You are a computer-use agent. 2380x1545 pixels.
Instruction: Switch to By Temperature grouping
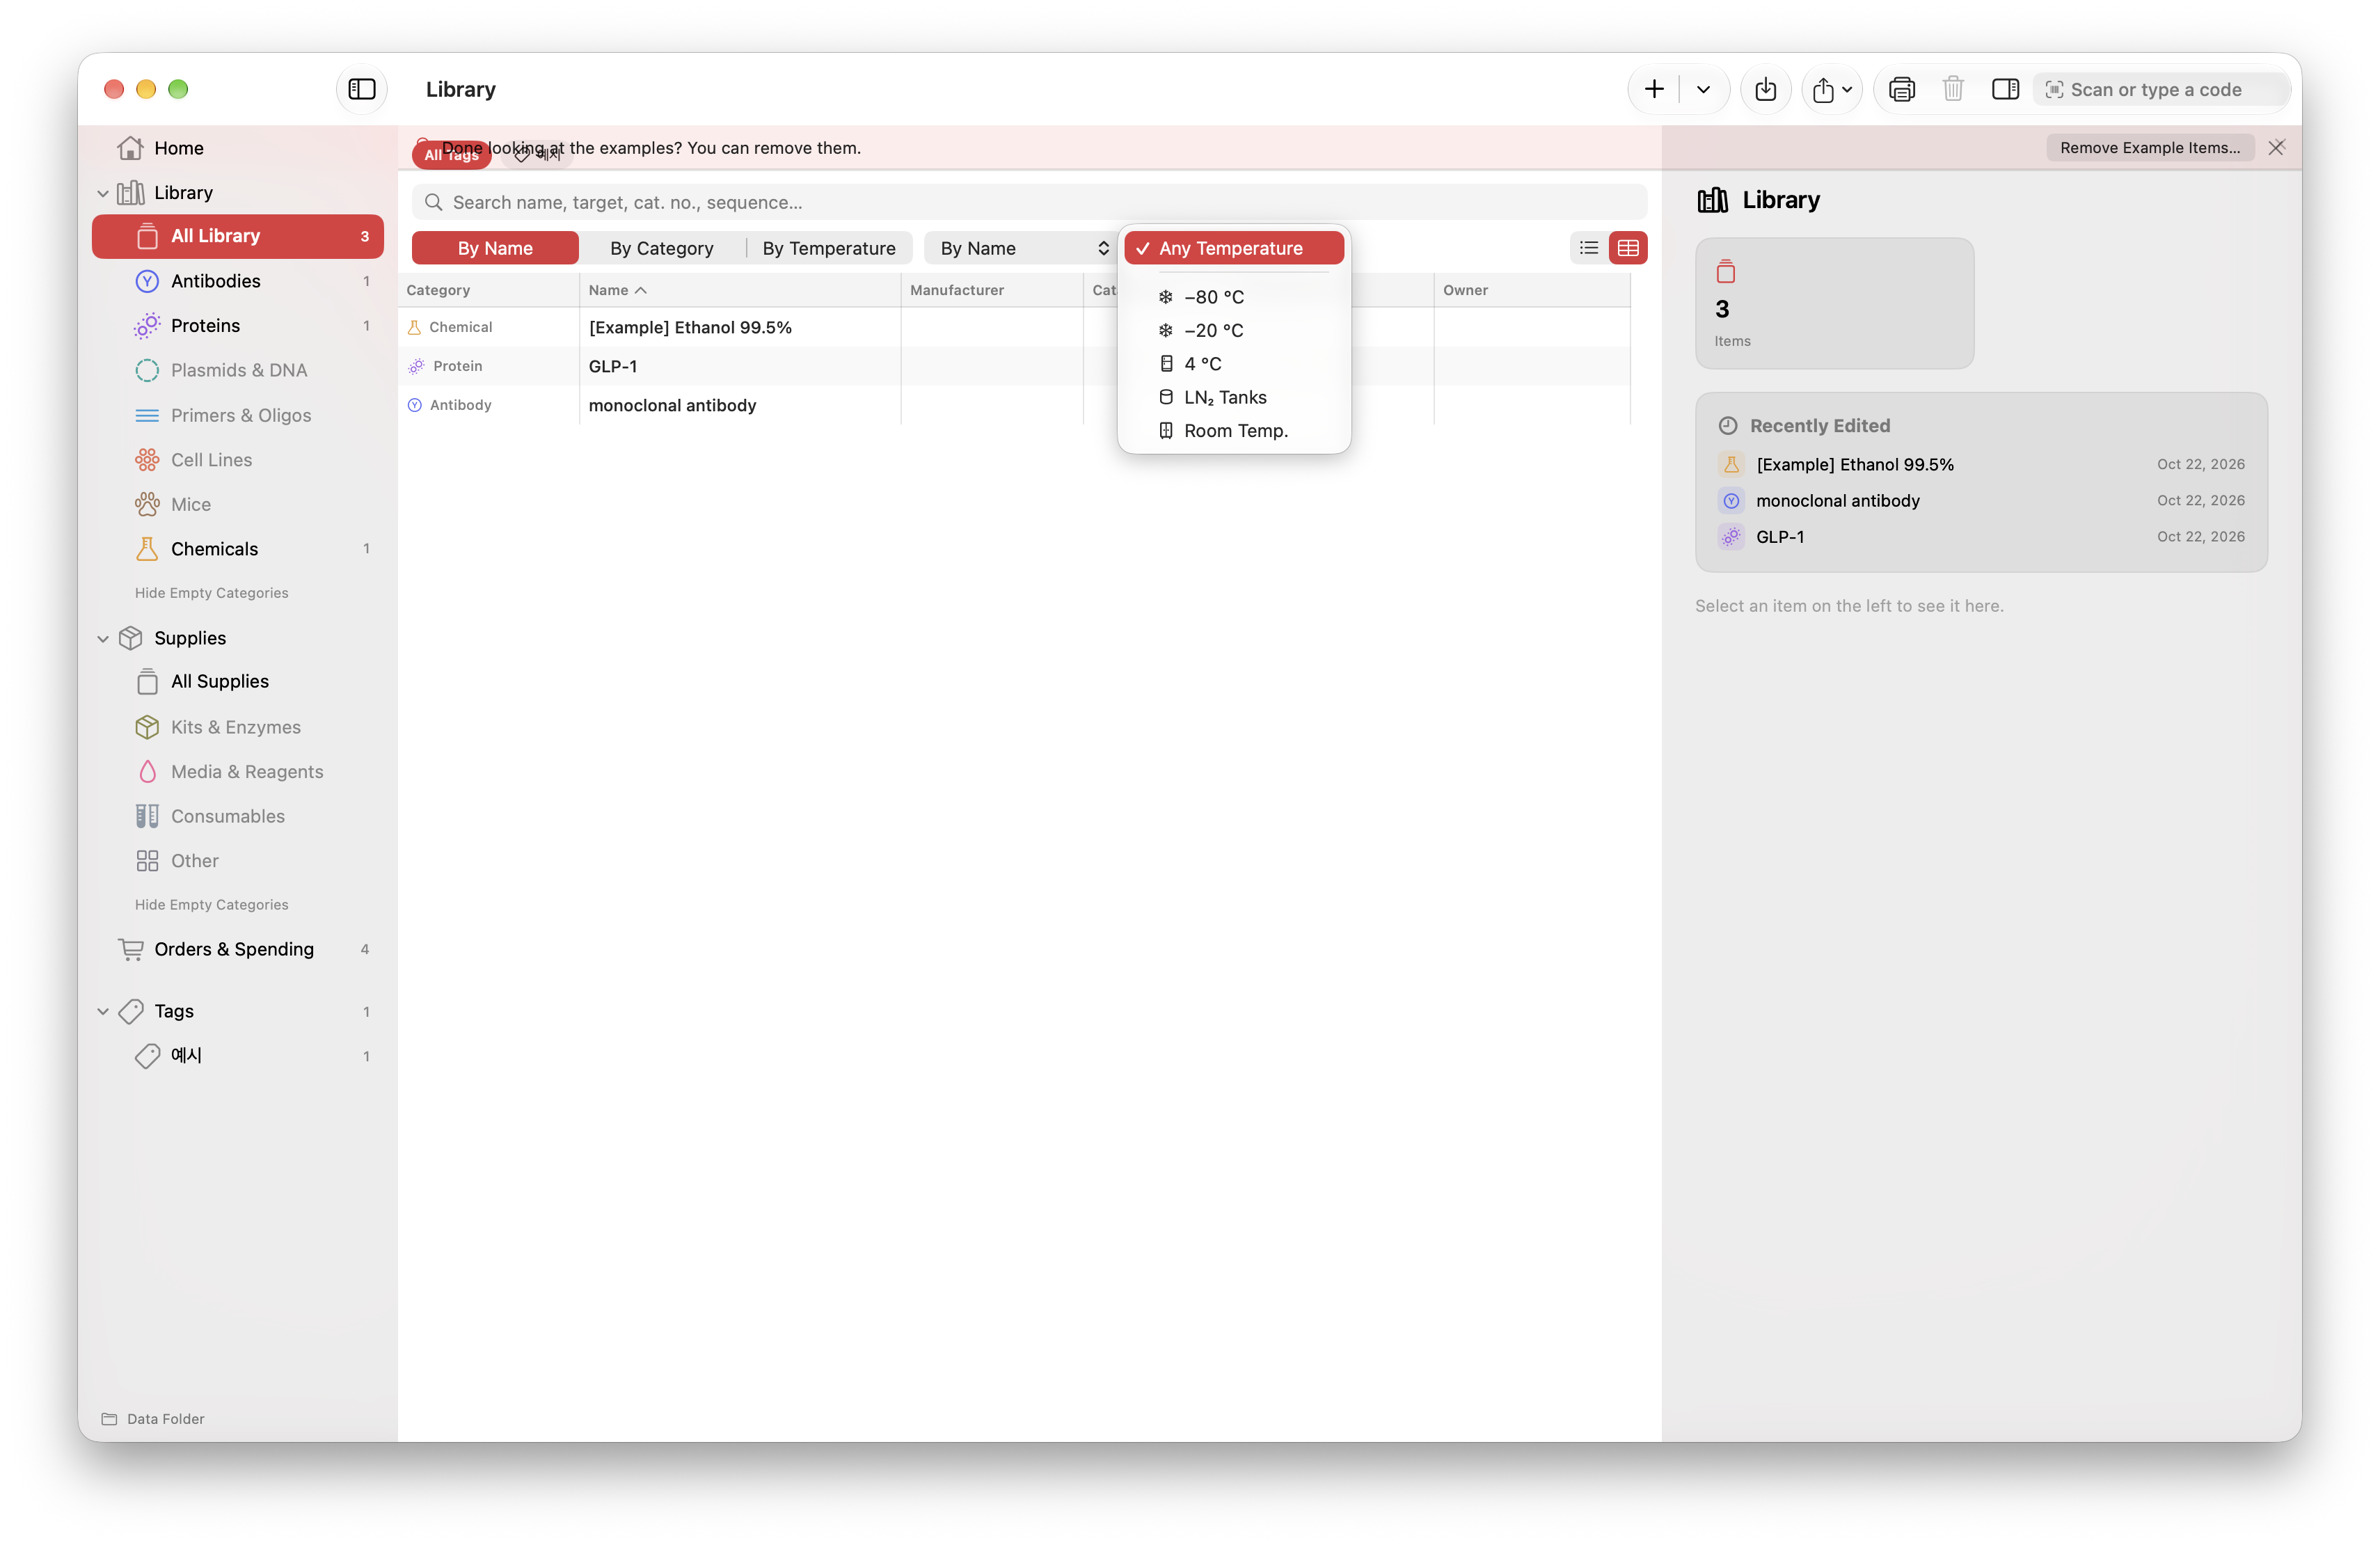(829, 248)
